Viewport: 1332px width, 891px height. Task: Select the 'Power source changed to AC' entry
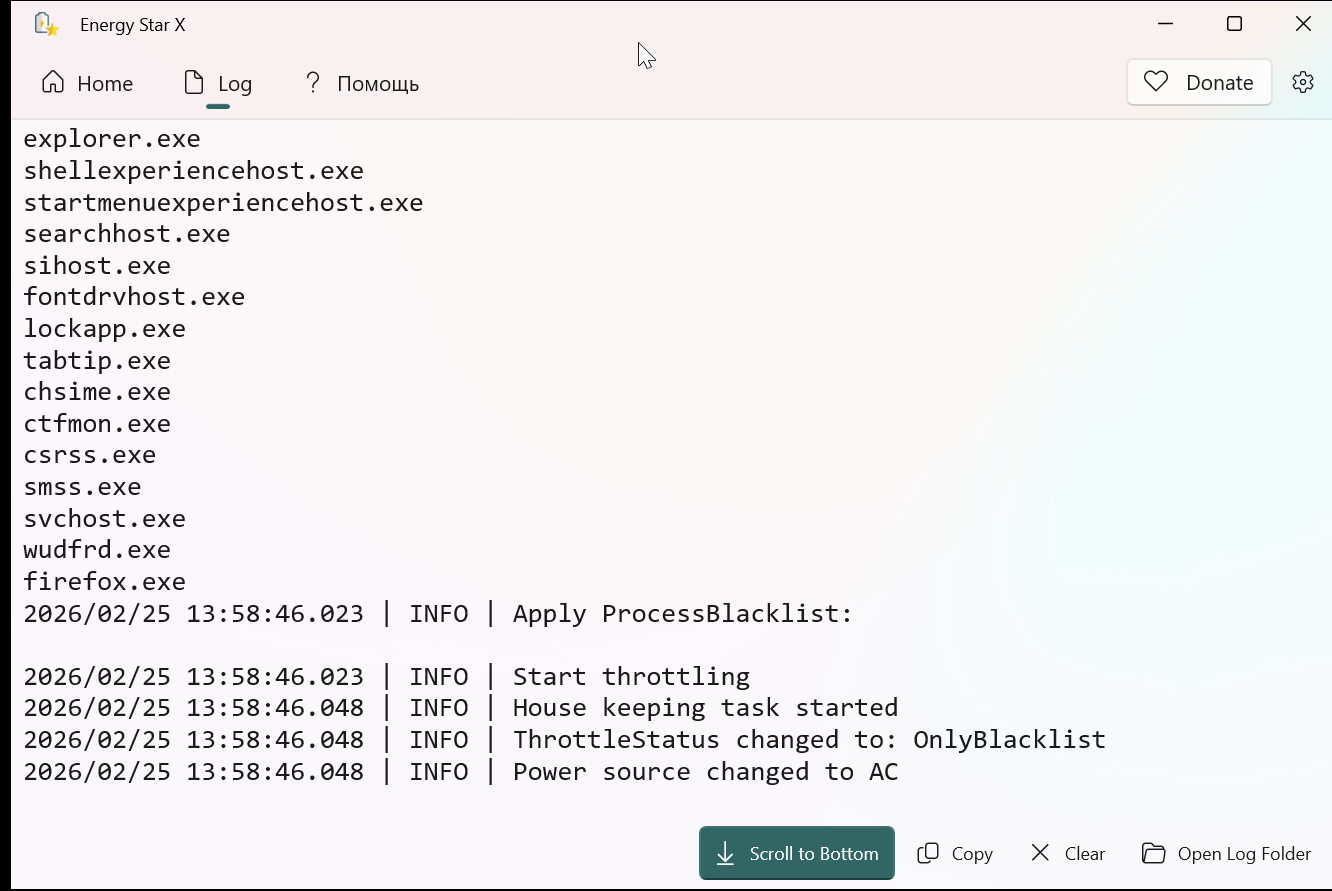click(x=705, y=772)
